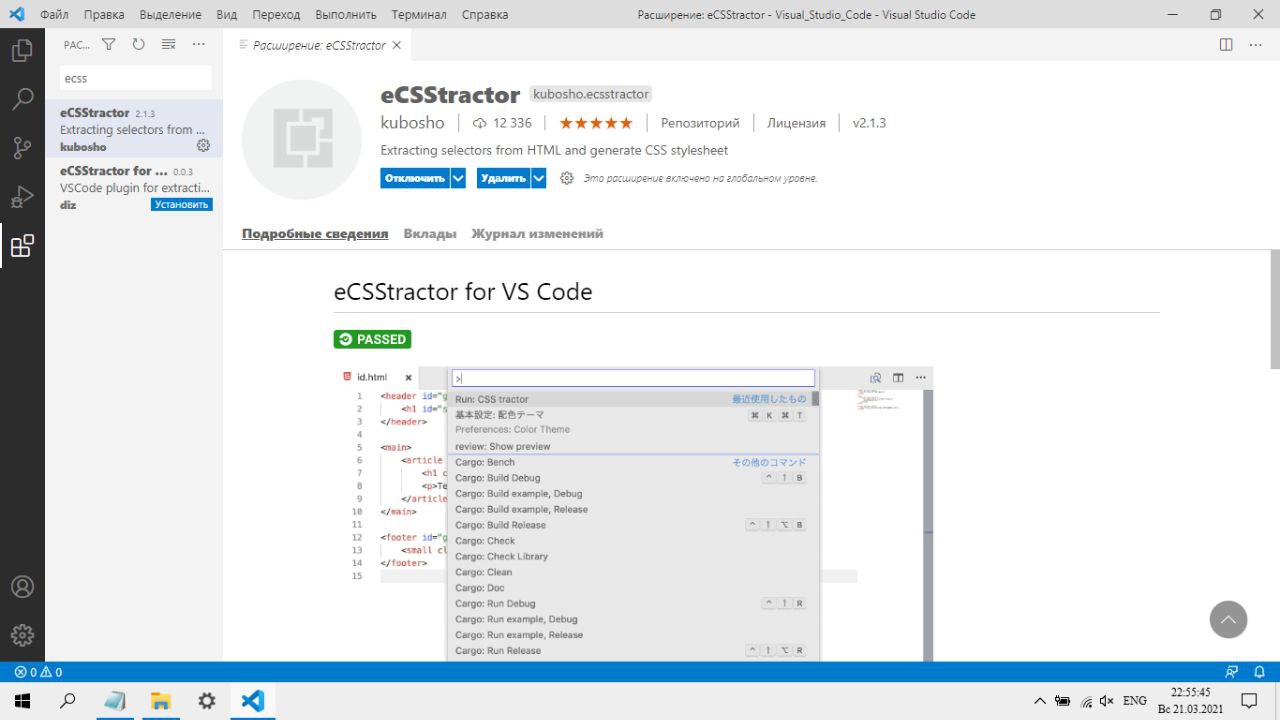Open gear menu for eCSStractor list item

coord(203,146)
